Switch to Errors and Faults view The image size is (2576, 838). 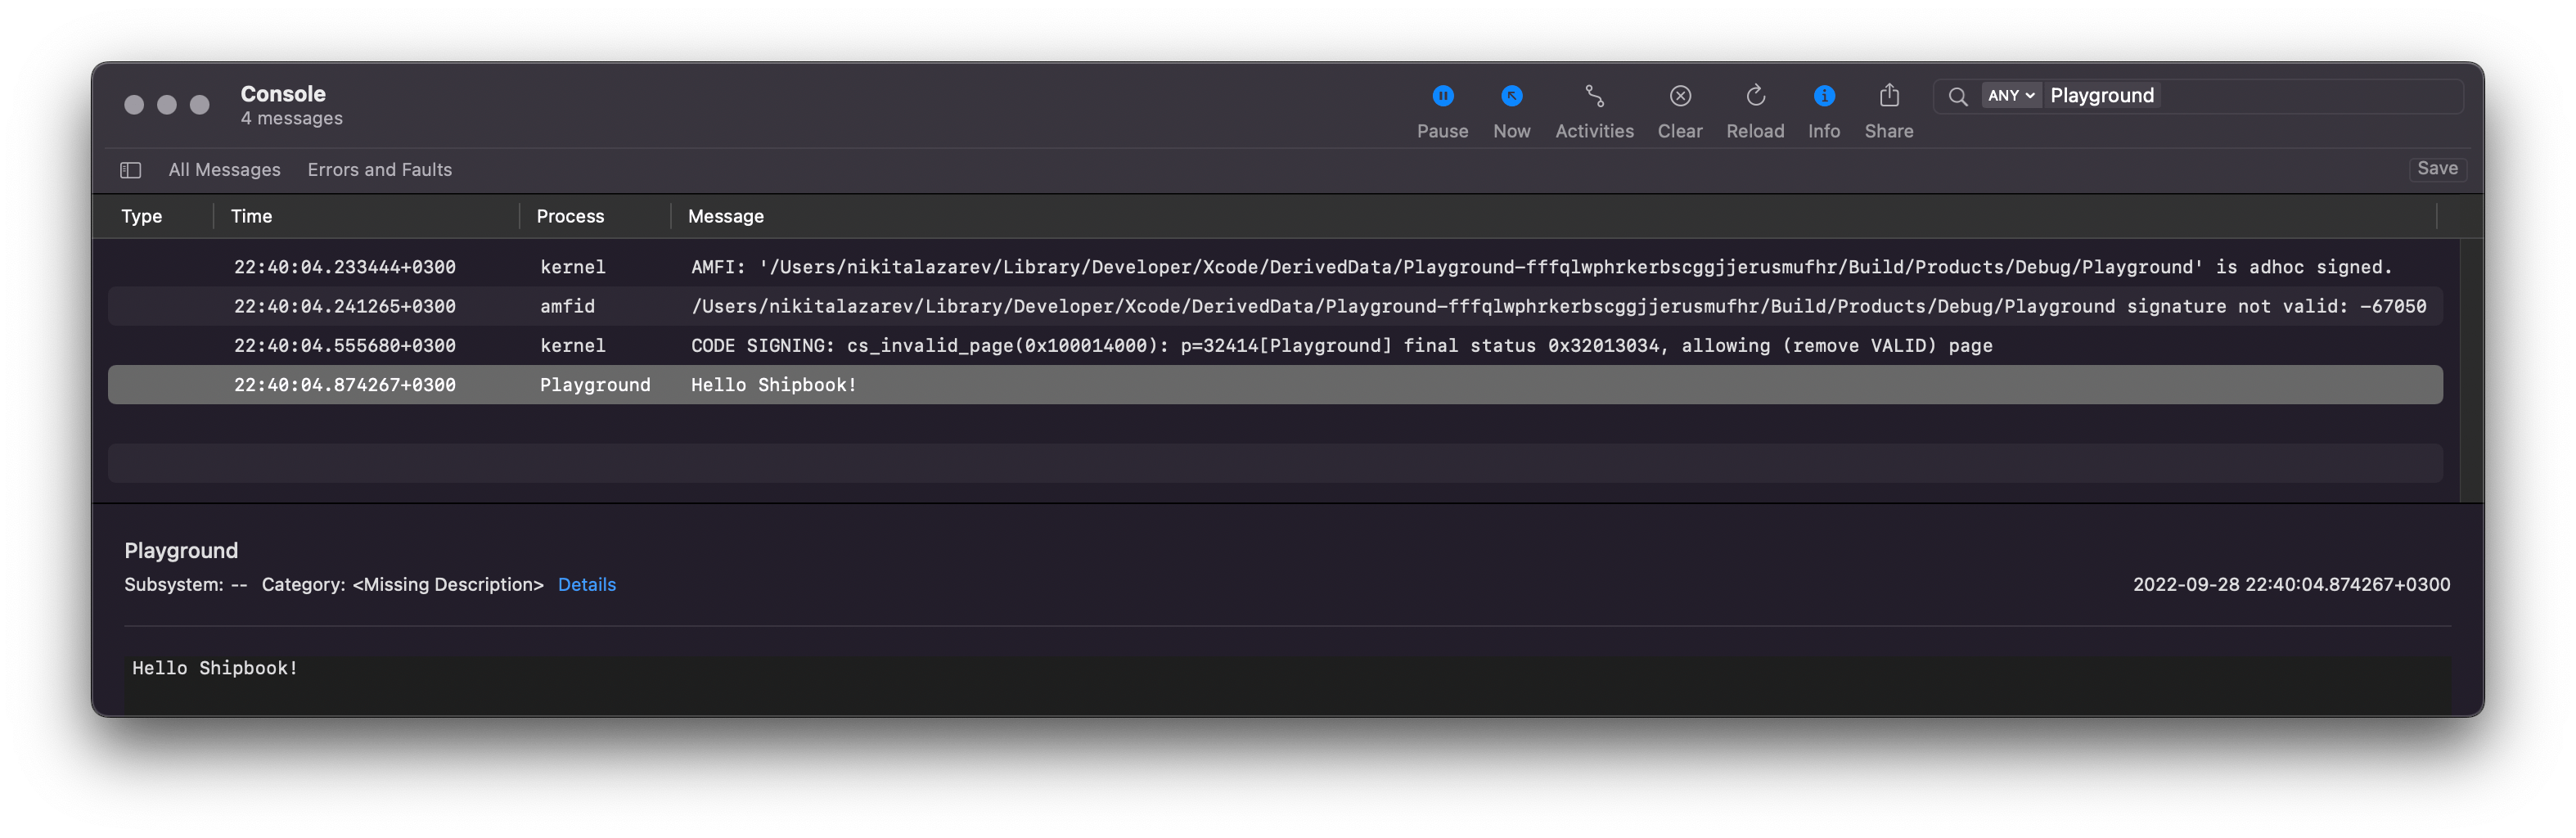tap(379, 169)
